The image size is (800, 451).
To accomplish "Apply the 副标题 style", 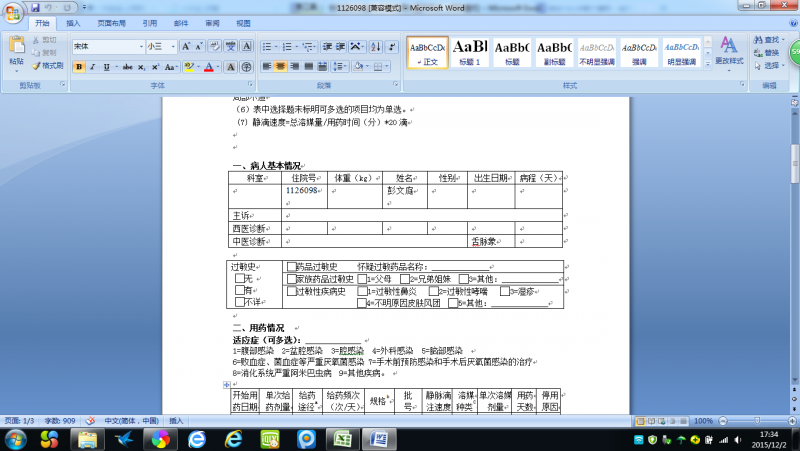I will (554, 52).
